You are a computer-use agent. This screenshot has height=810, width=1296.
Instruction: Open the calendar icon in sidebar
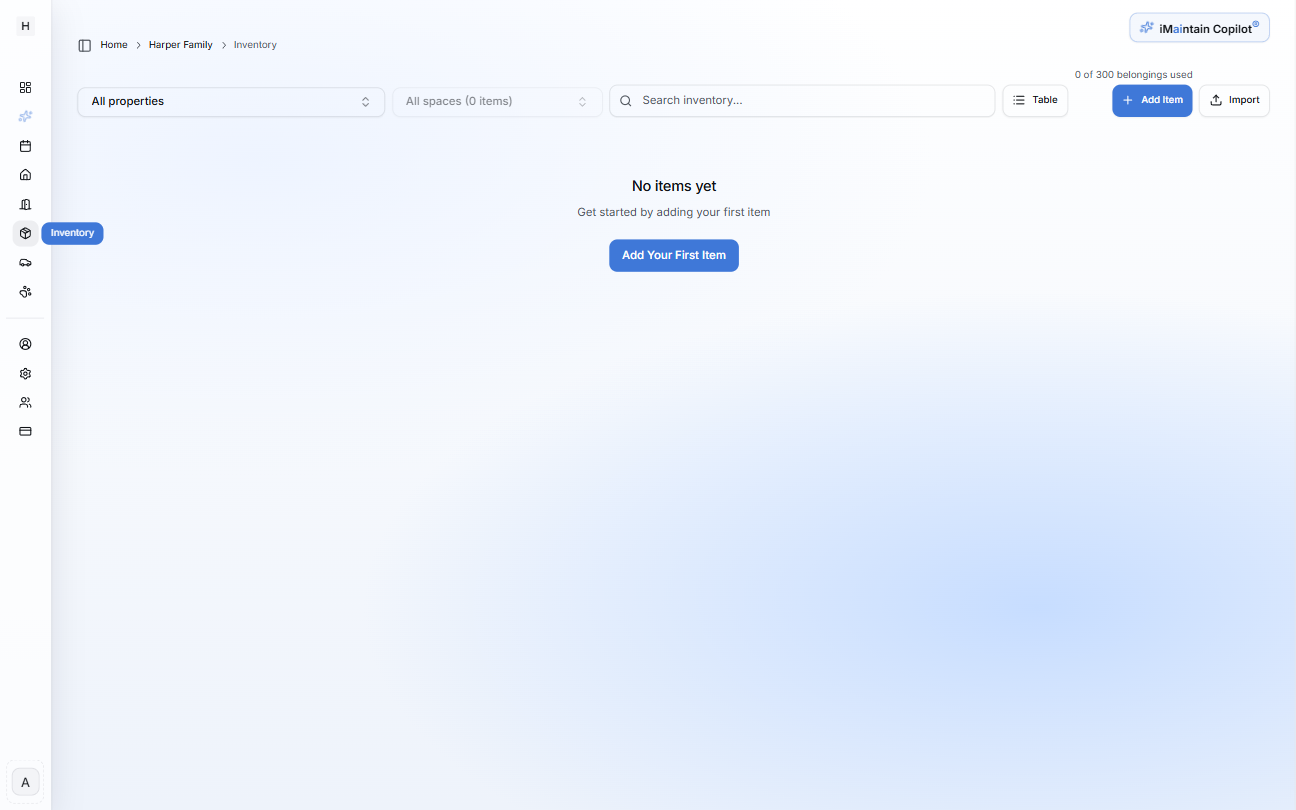click(25, 146)
